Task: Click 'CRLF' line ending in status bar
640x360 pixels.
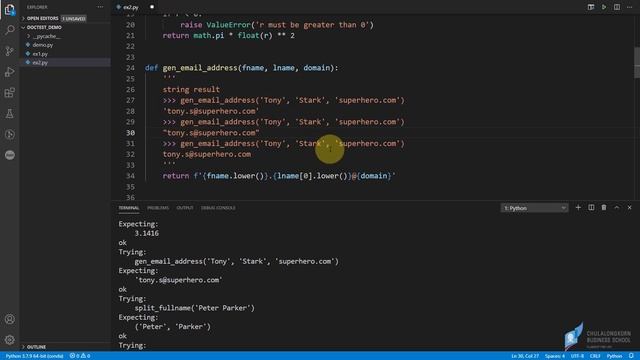Action: (595, 356)
